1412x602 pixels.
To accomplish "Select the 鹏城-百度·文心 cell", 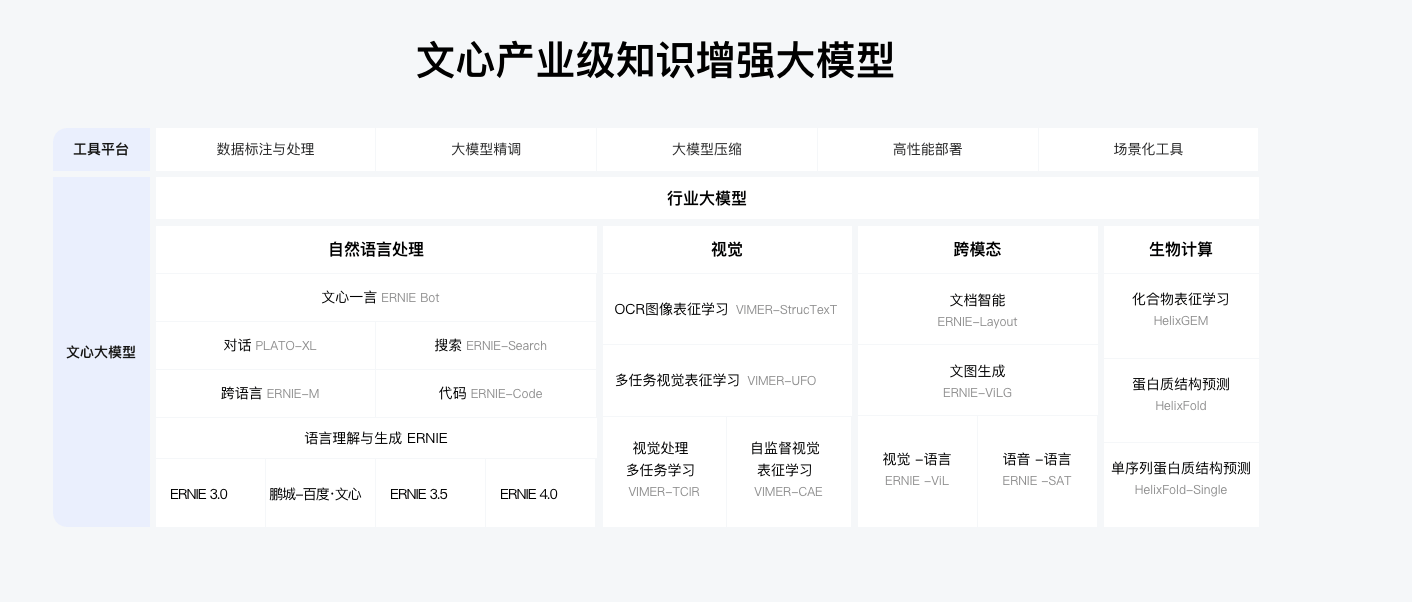I will (x=321, y=493).
